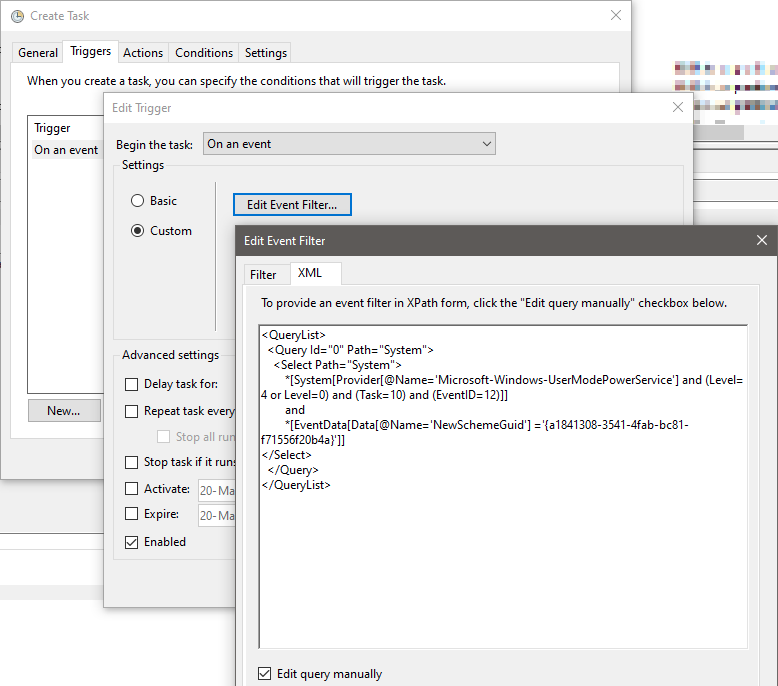Close the Edit Trigger dialog
778x686 pixels.
(x=678, y=107)
